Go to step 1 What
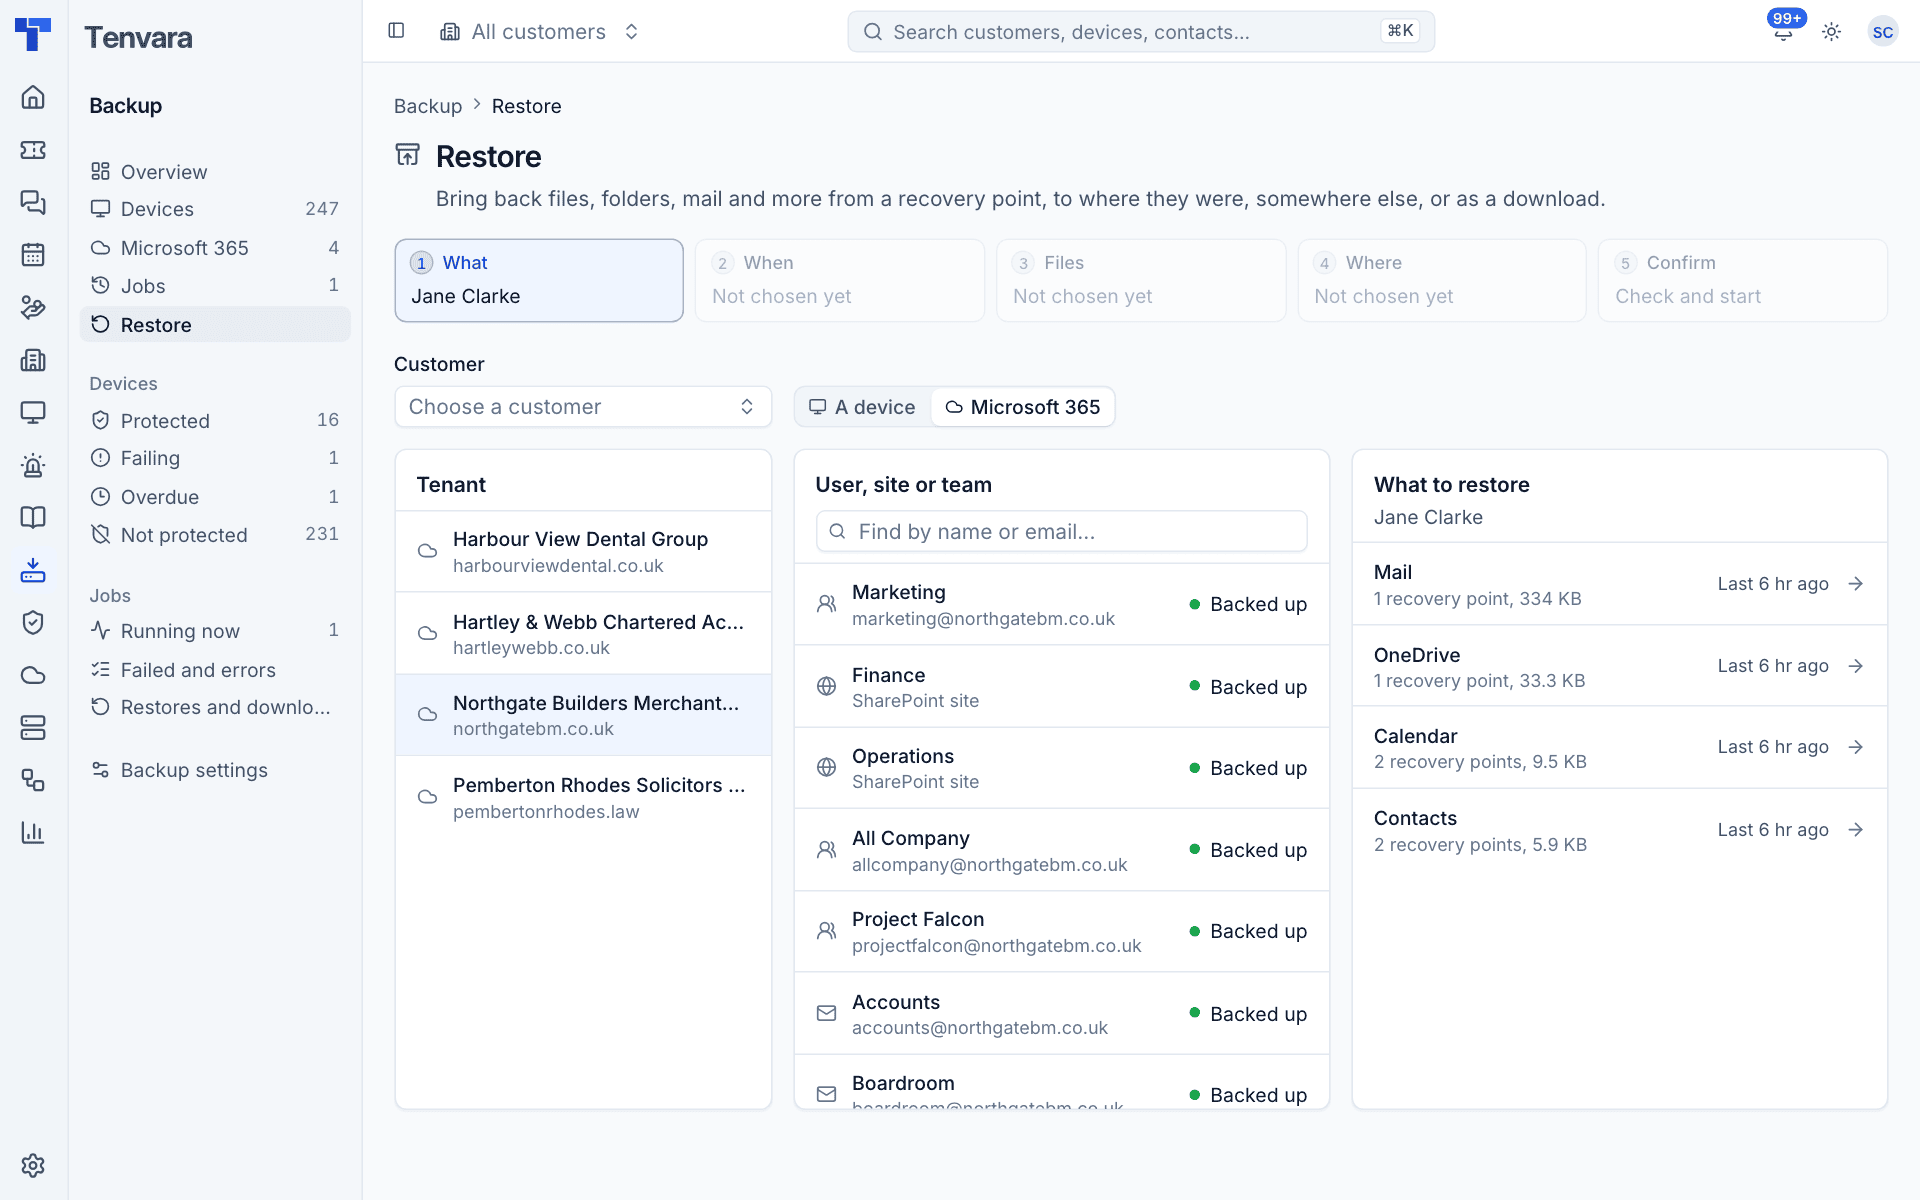The image size is (1920, 1200). 539,280
